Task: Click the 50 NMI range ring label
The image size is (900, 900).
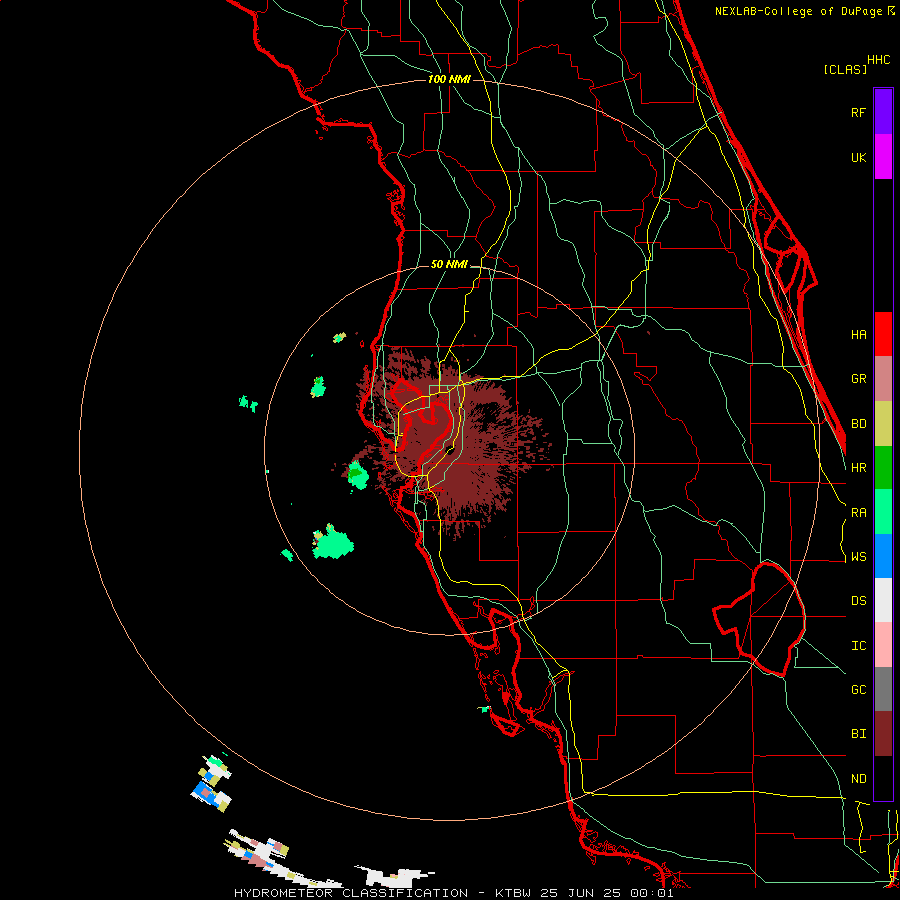Action: 449,264
